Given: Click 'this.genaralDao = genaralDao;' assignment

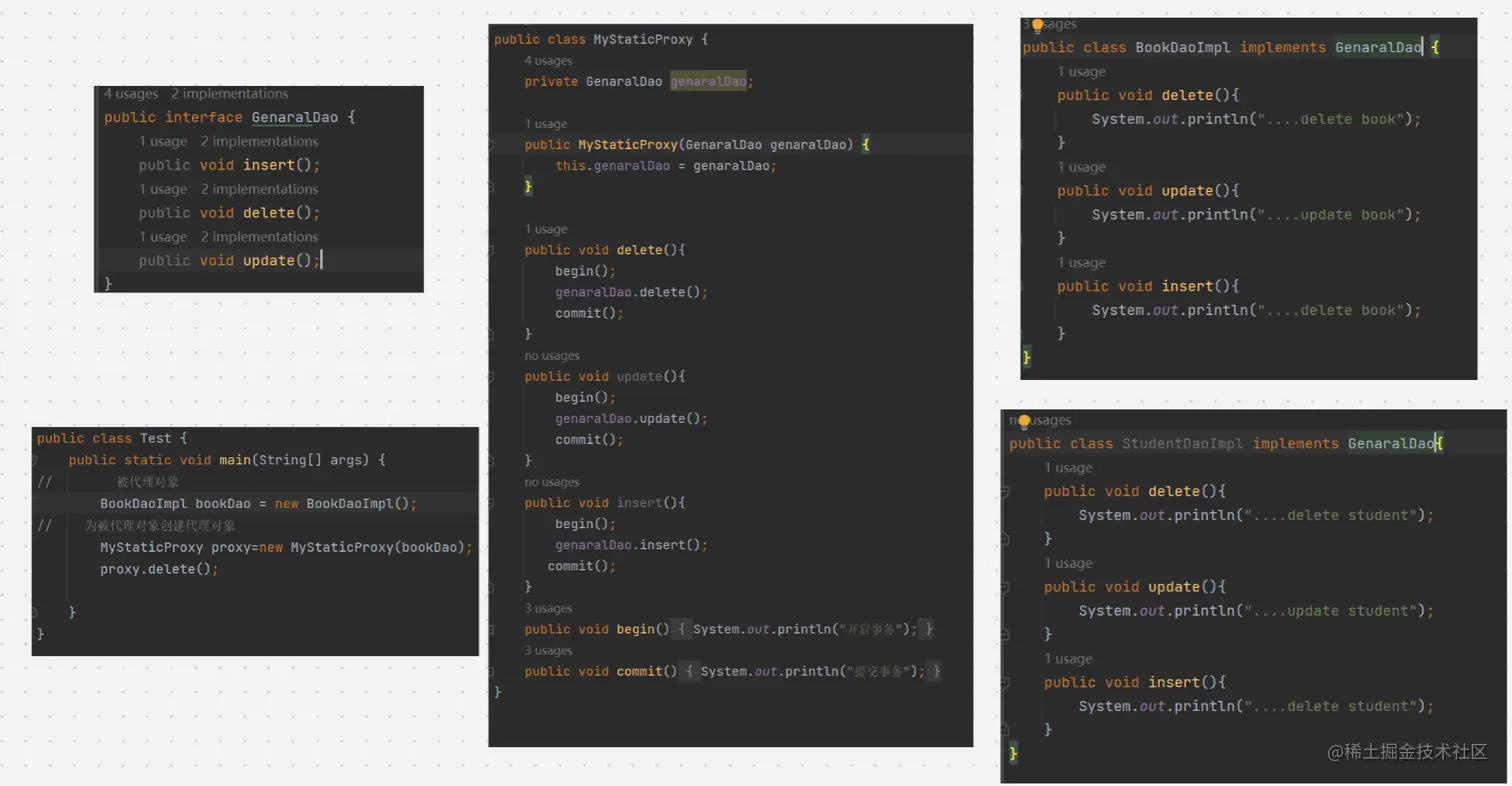Looking at the screenshot, I should pyautogui.click(x=667, y=166).
